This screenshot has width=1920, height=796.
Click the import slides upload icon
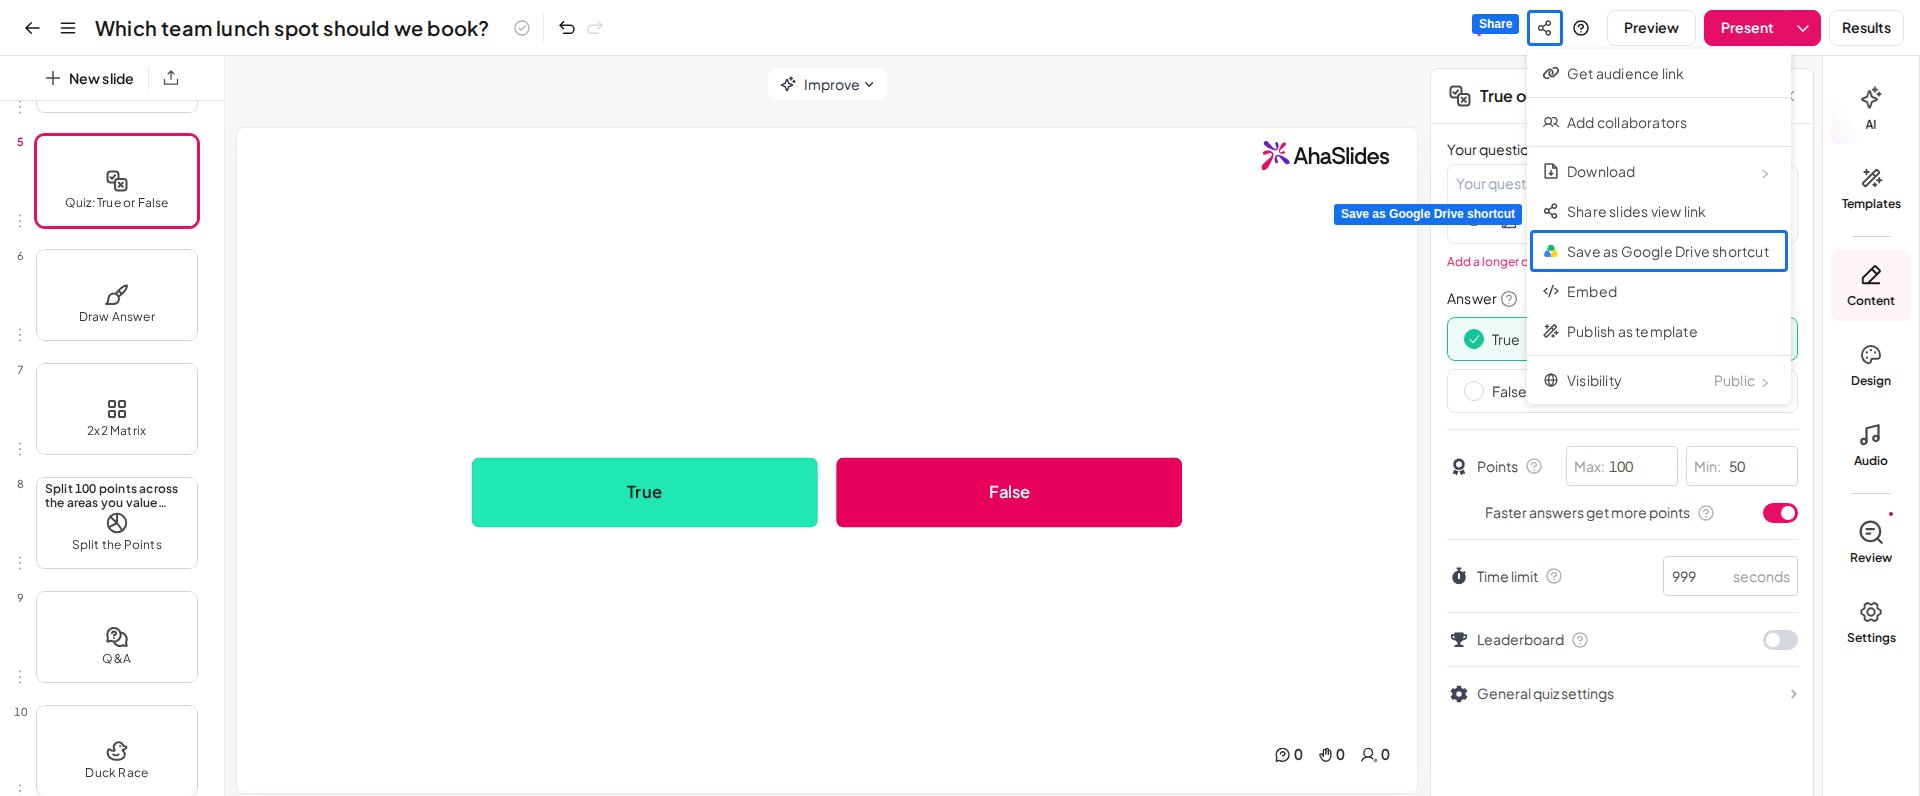pyautogui.click(x=171, y=78)
